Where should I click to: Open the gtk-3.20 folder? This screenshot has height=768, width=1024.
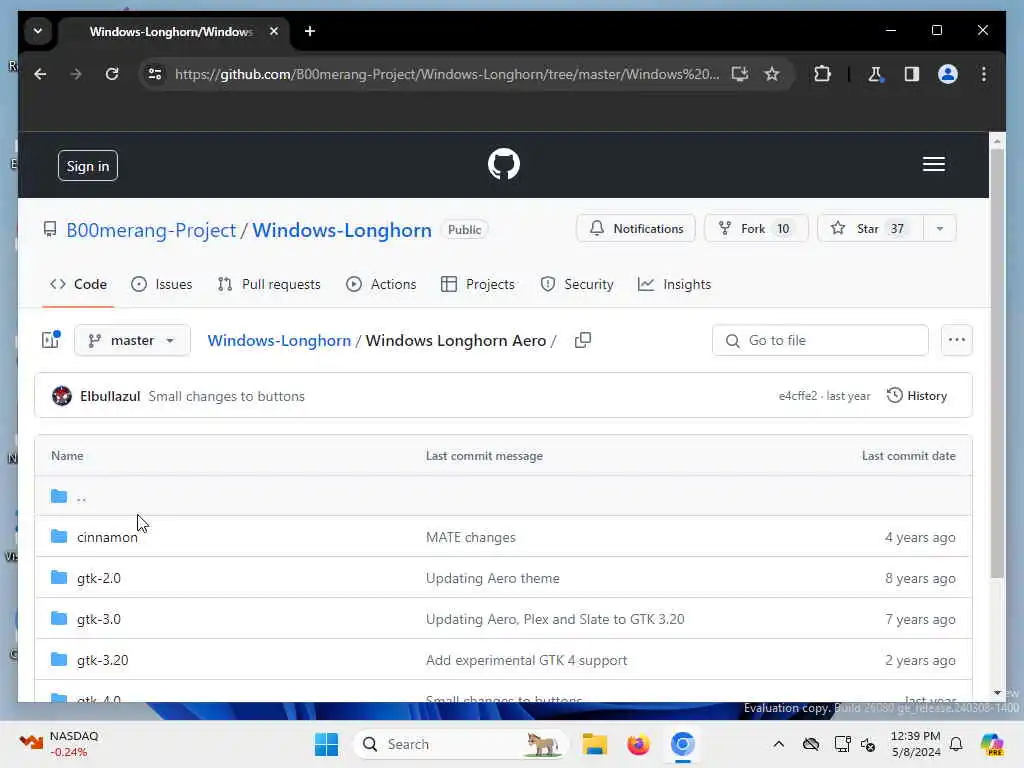pyautogui.click(x=103, y=660)
